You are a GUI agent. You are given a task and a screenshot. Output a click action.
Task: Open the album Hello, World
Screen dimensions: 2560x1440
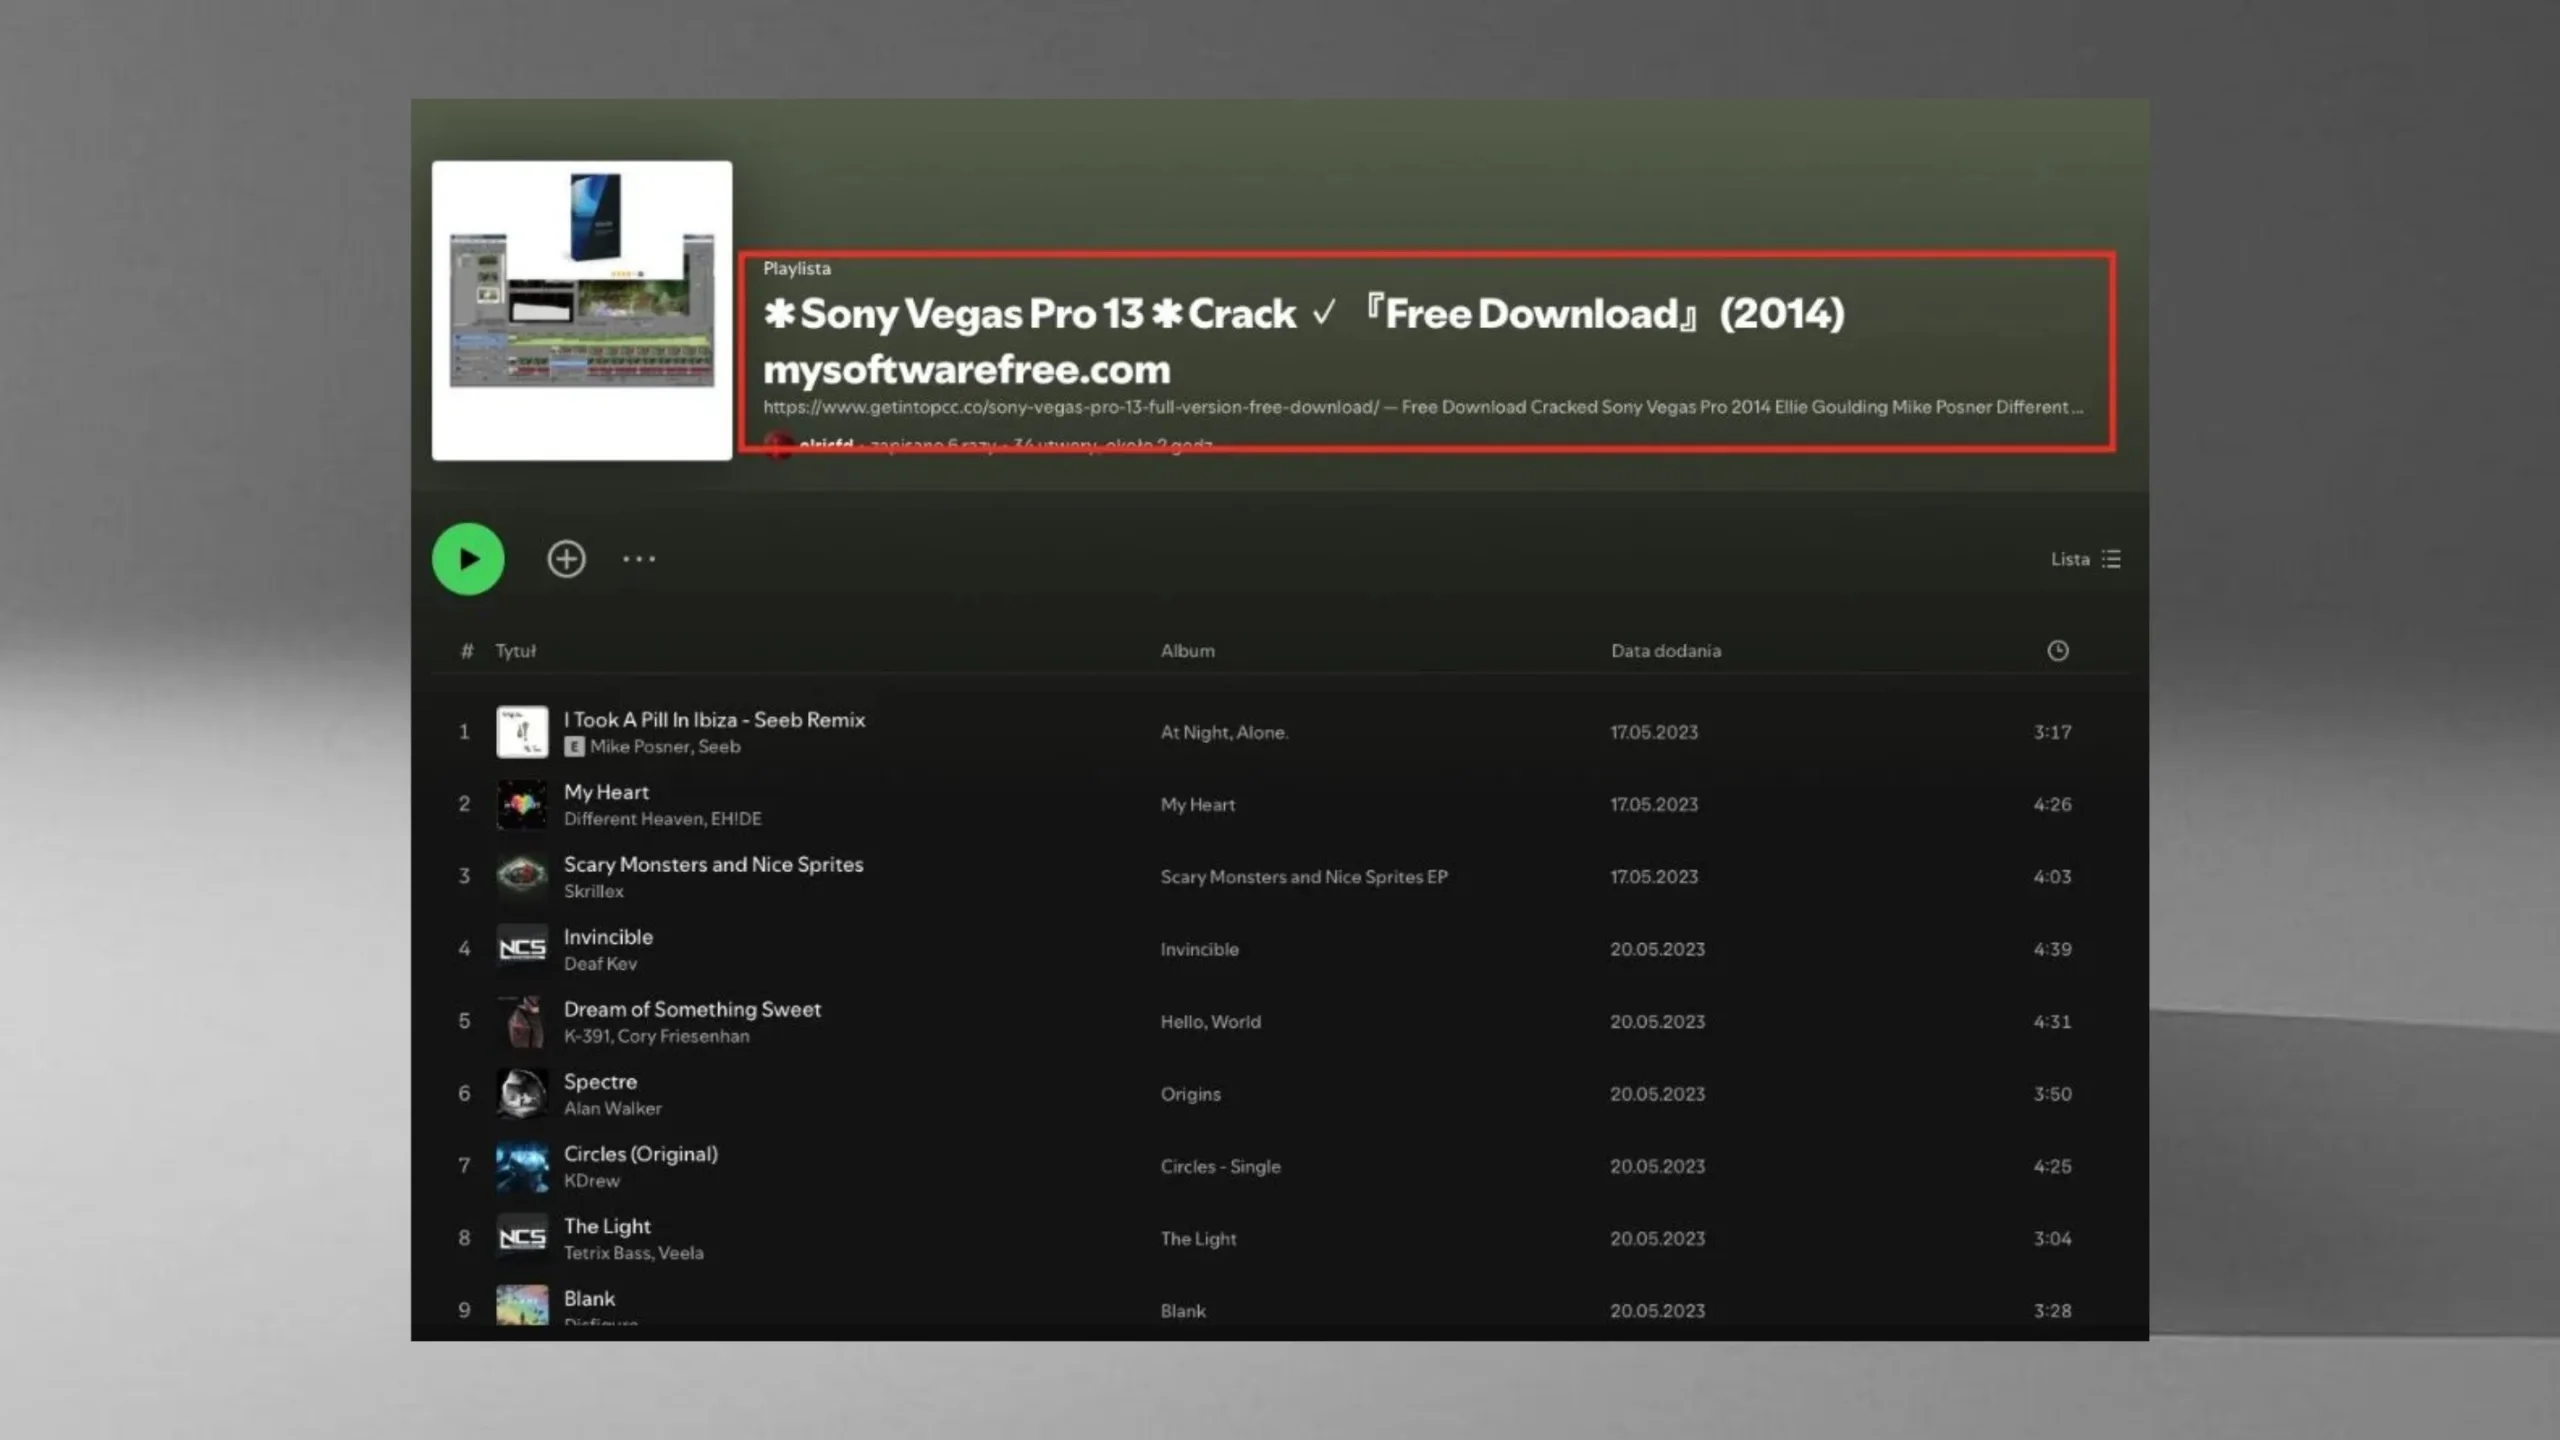click(x=1210, y=1022)
